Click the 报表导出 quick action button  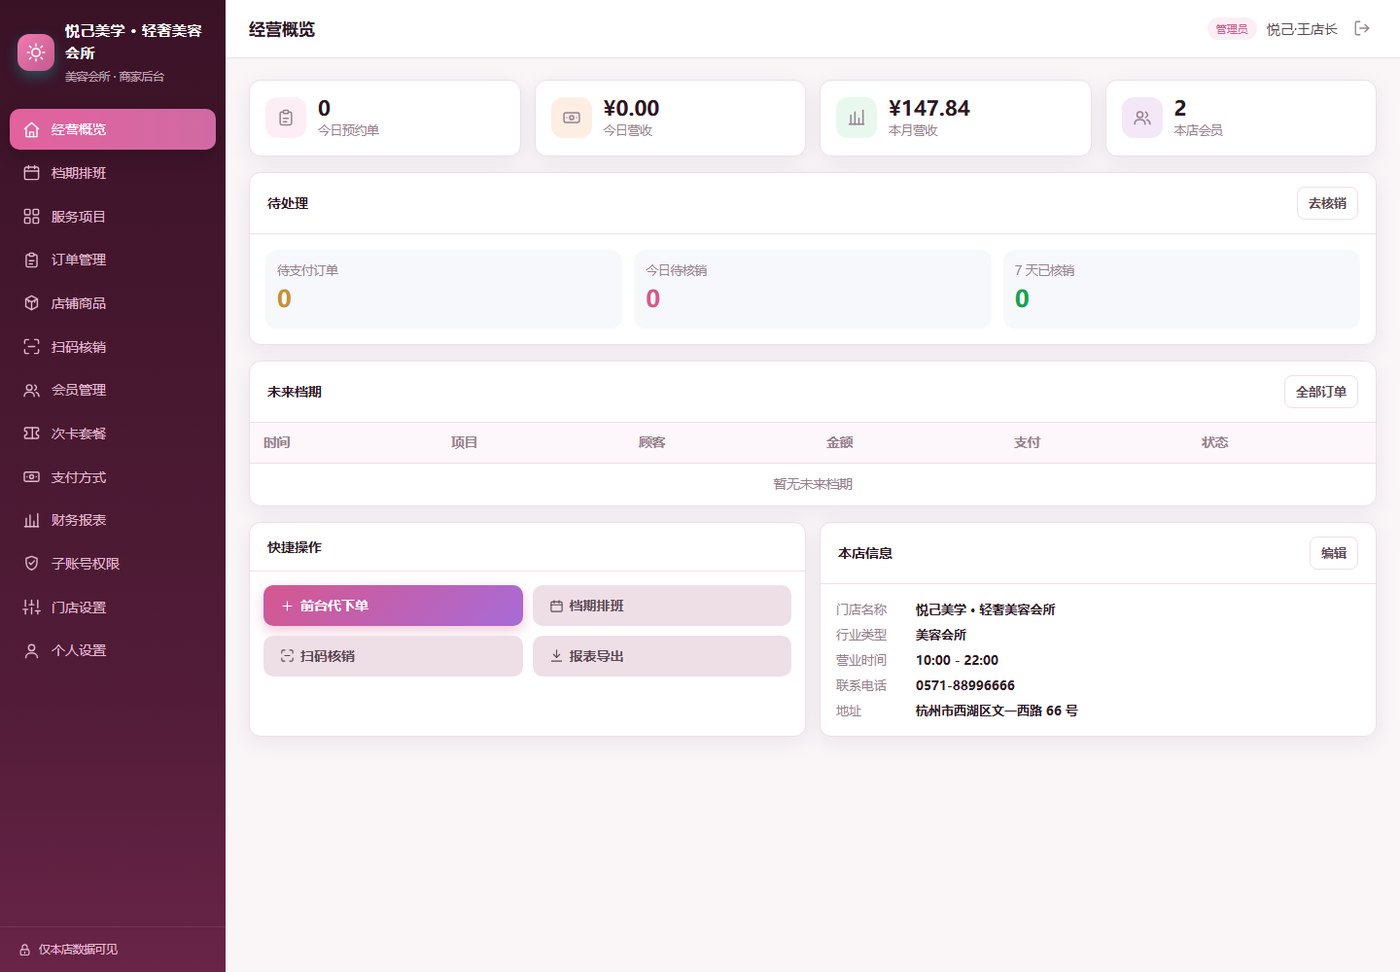pos(662,656)
